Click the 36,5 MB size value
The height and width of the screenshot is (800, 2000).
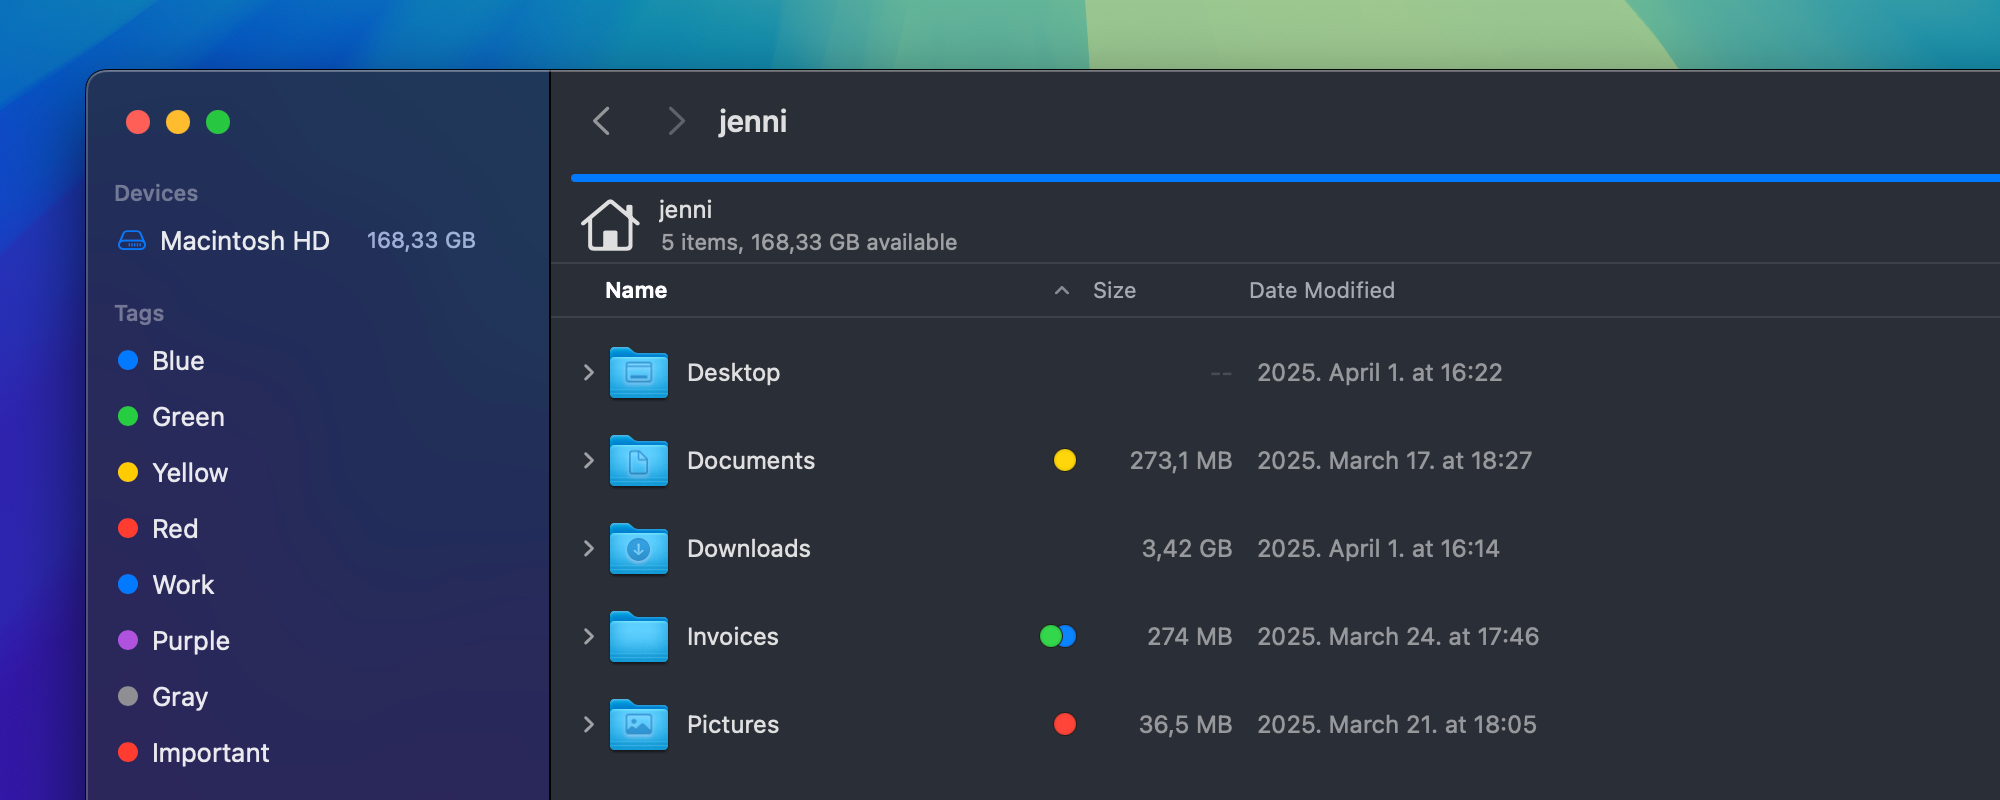pos(1186,724)
